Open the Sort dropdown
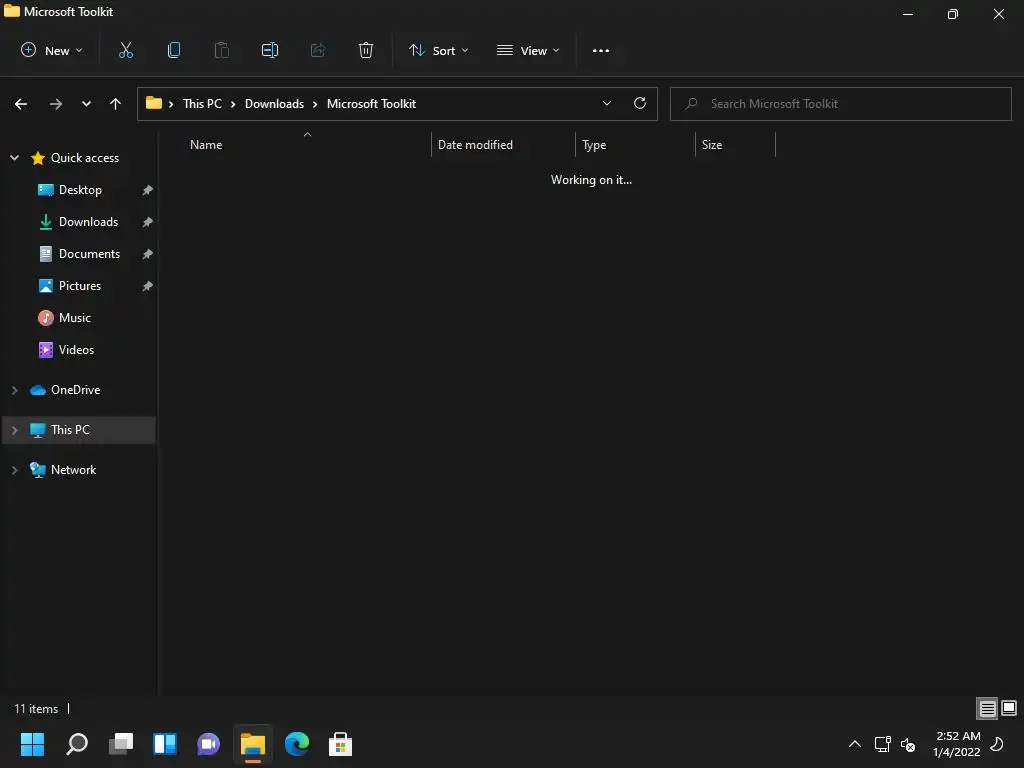Image resolution: width=1024 pixels, height=768 pixels. pyautogui.click(x=438, y=50)
